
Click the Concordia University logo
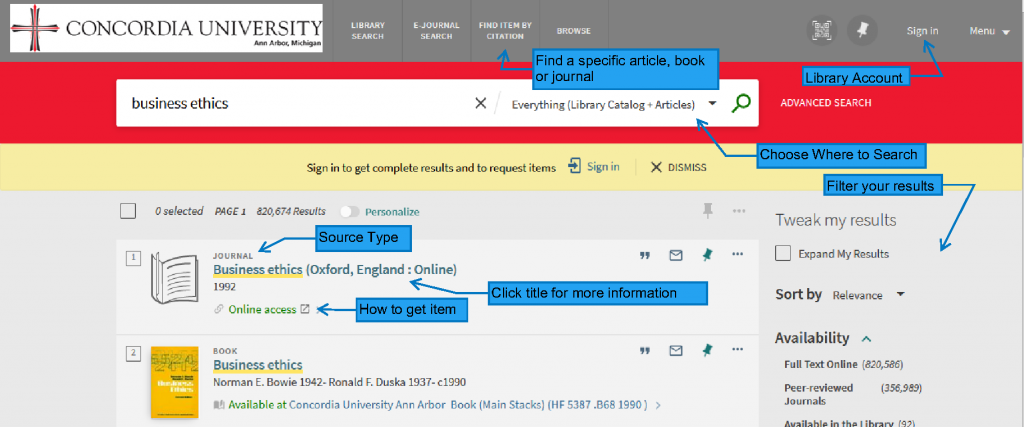pyautogui.click(x=167, y=28)
